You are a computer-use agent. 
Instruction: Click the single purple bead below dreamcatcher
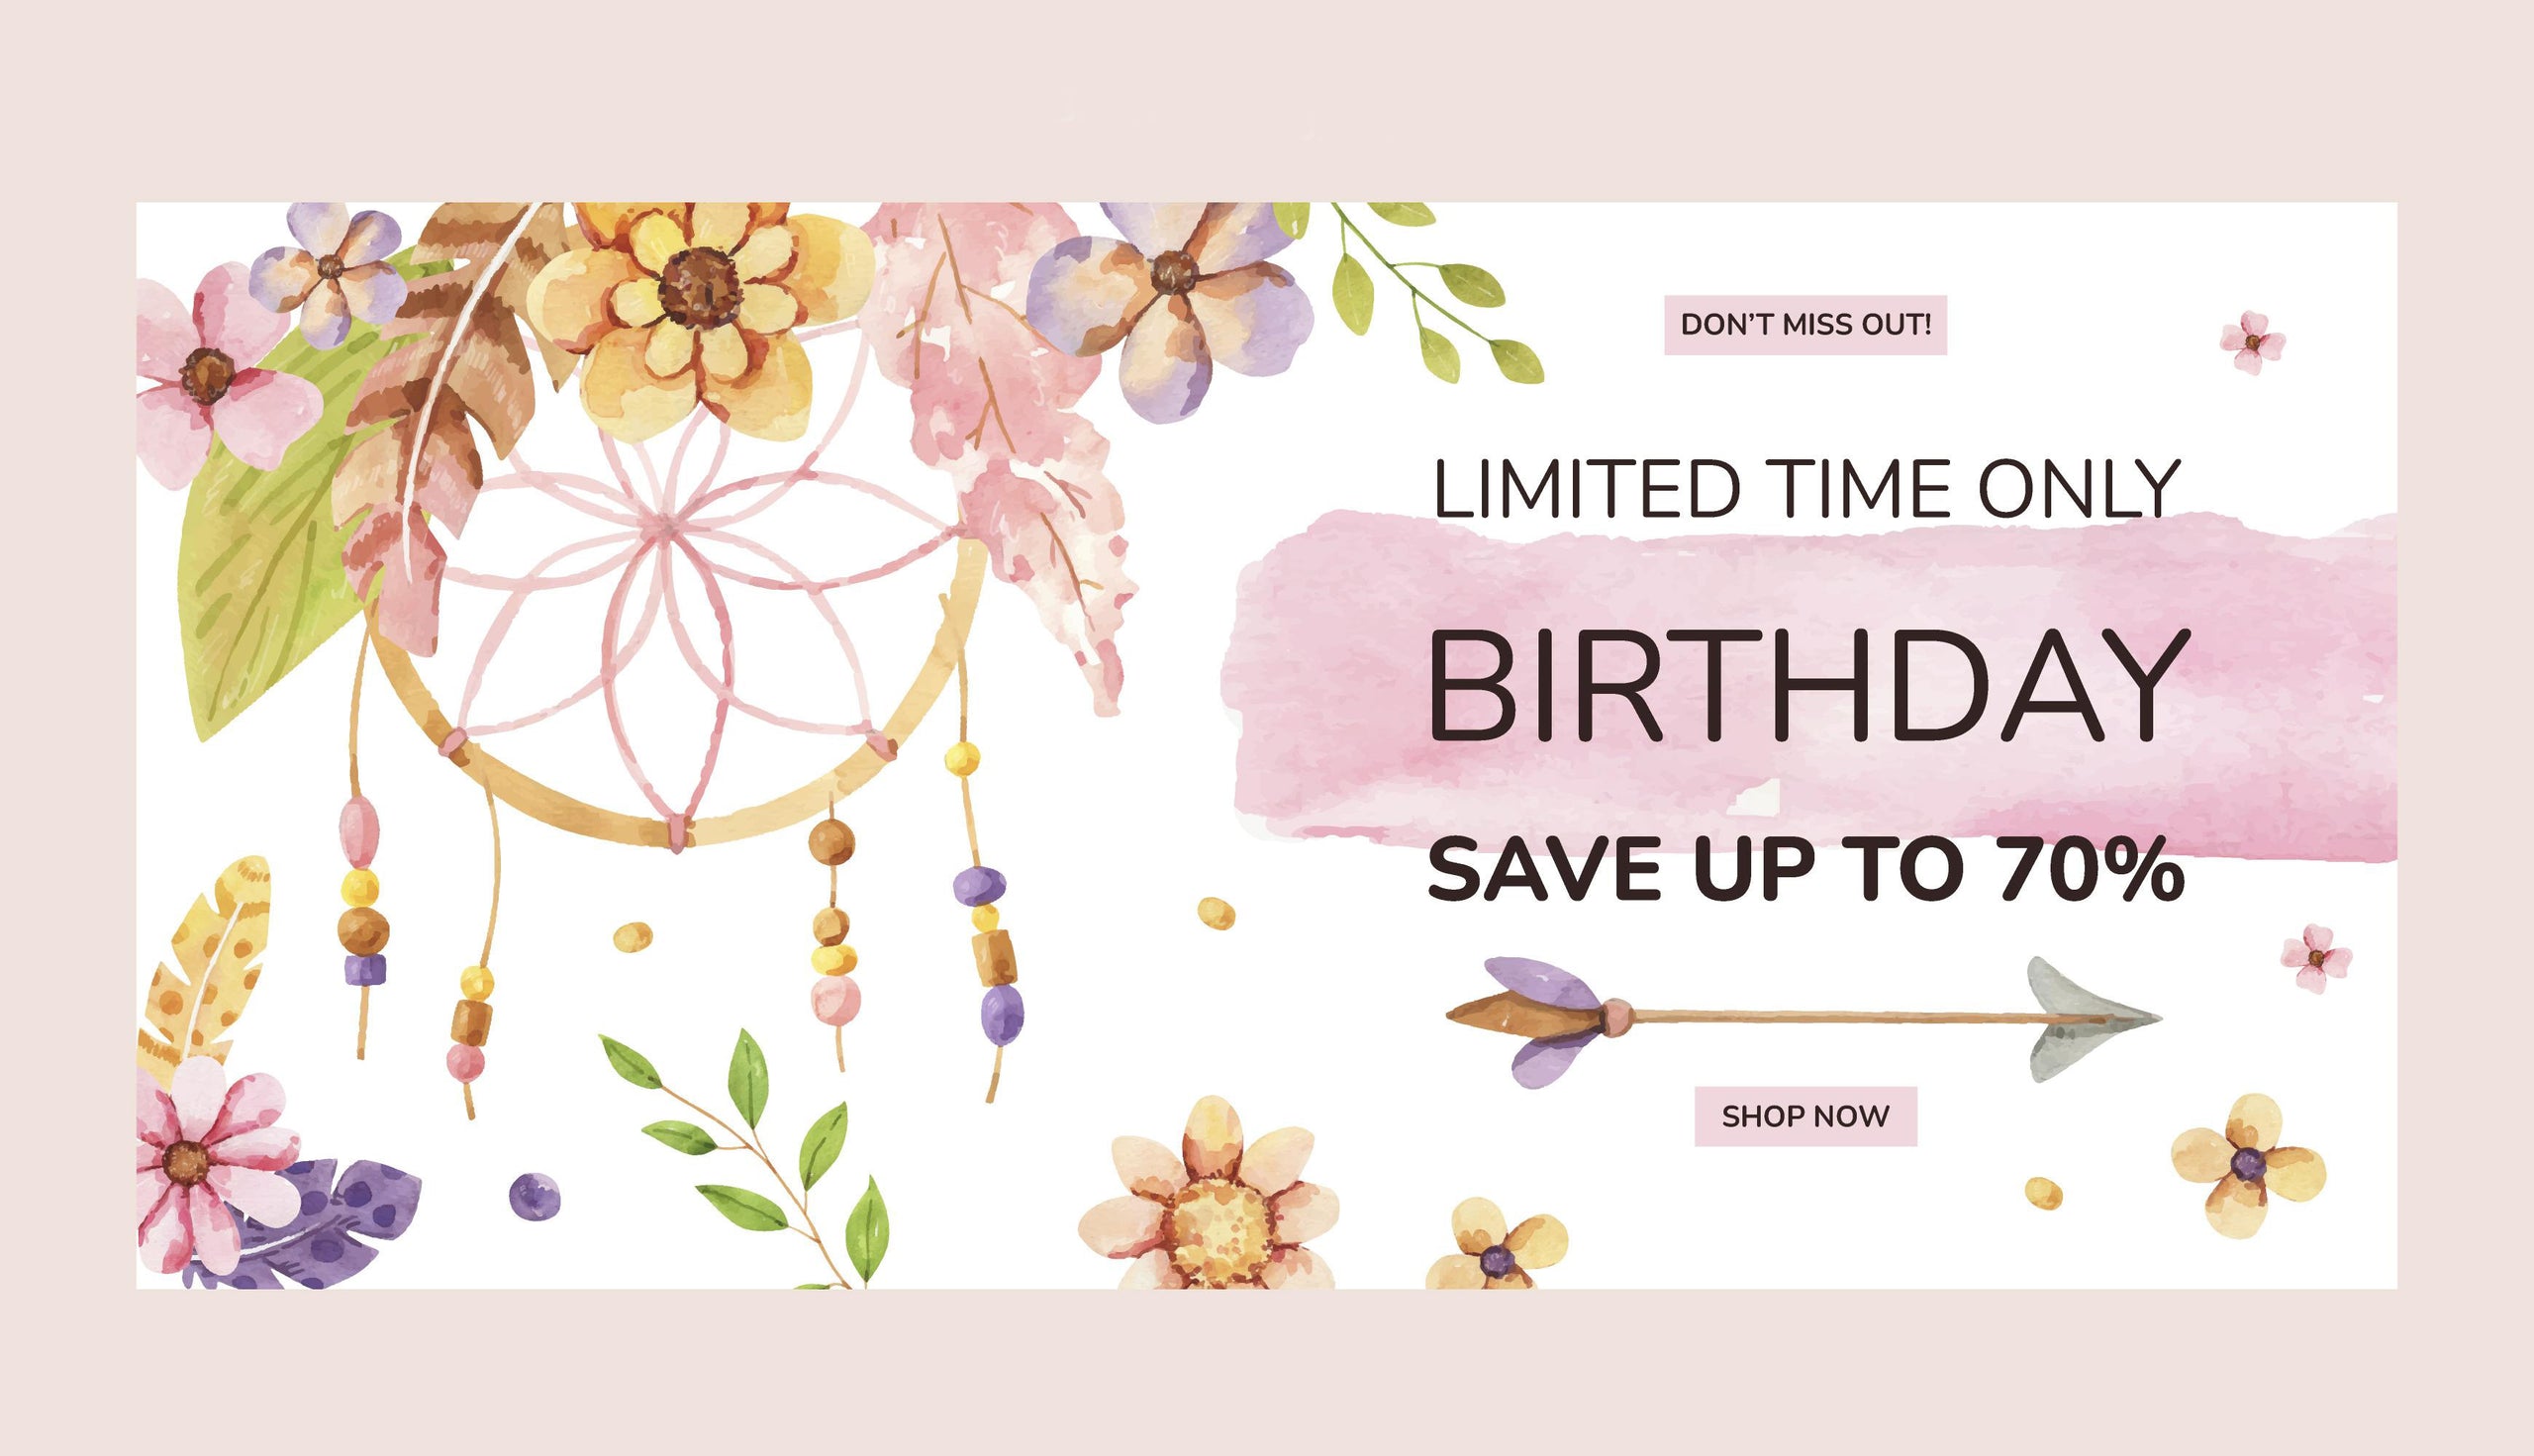coord(534,1196)
